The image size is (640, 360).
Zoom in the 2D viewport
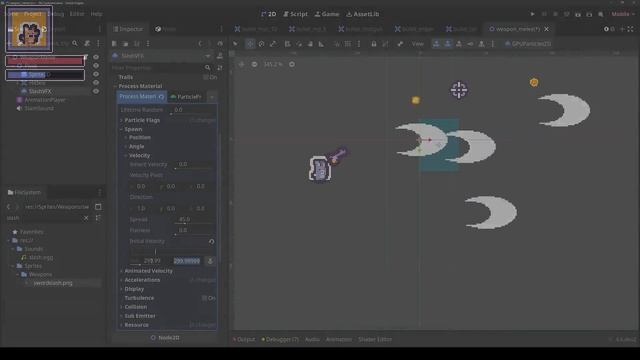tap(292, 64)
